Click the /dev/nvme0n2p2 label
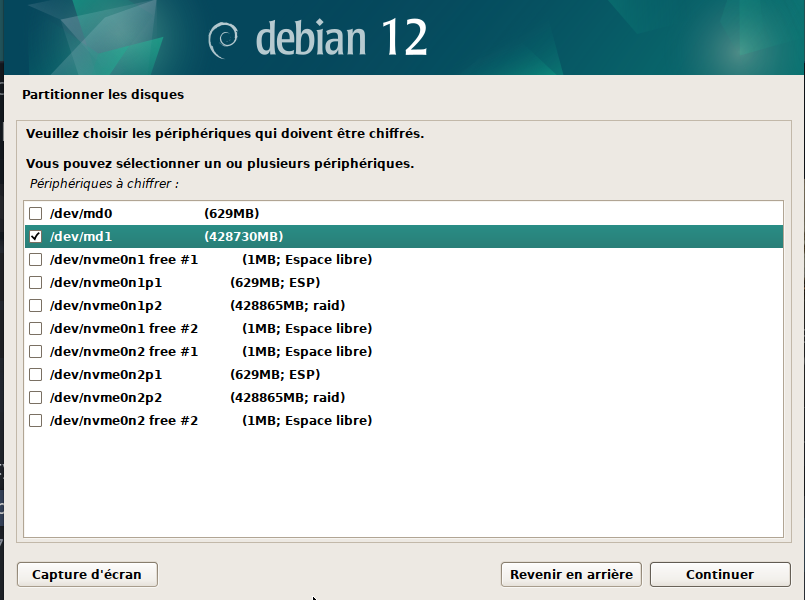The width and height of the screenshot is (805, 600). [106, 398]
